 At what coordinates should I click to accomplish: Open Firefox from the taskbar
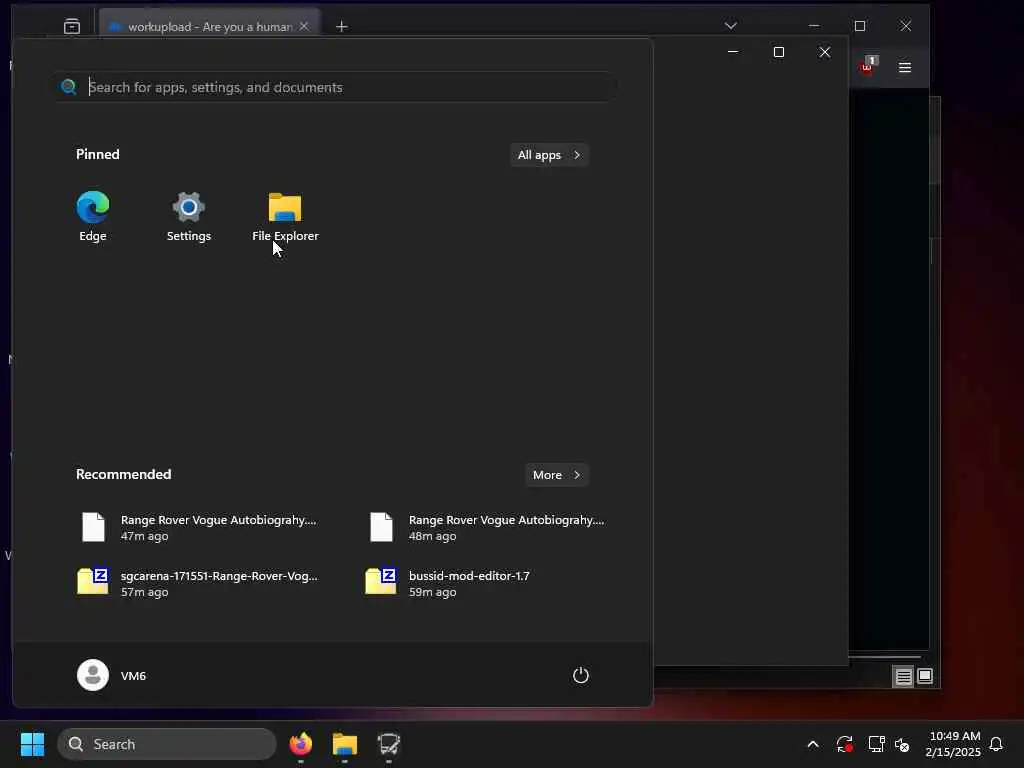click(300, 744)
